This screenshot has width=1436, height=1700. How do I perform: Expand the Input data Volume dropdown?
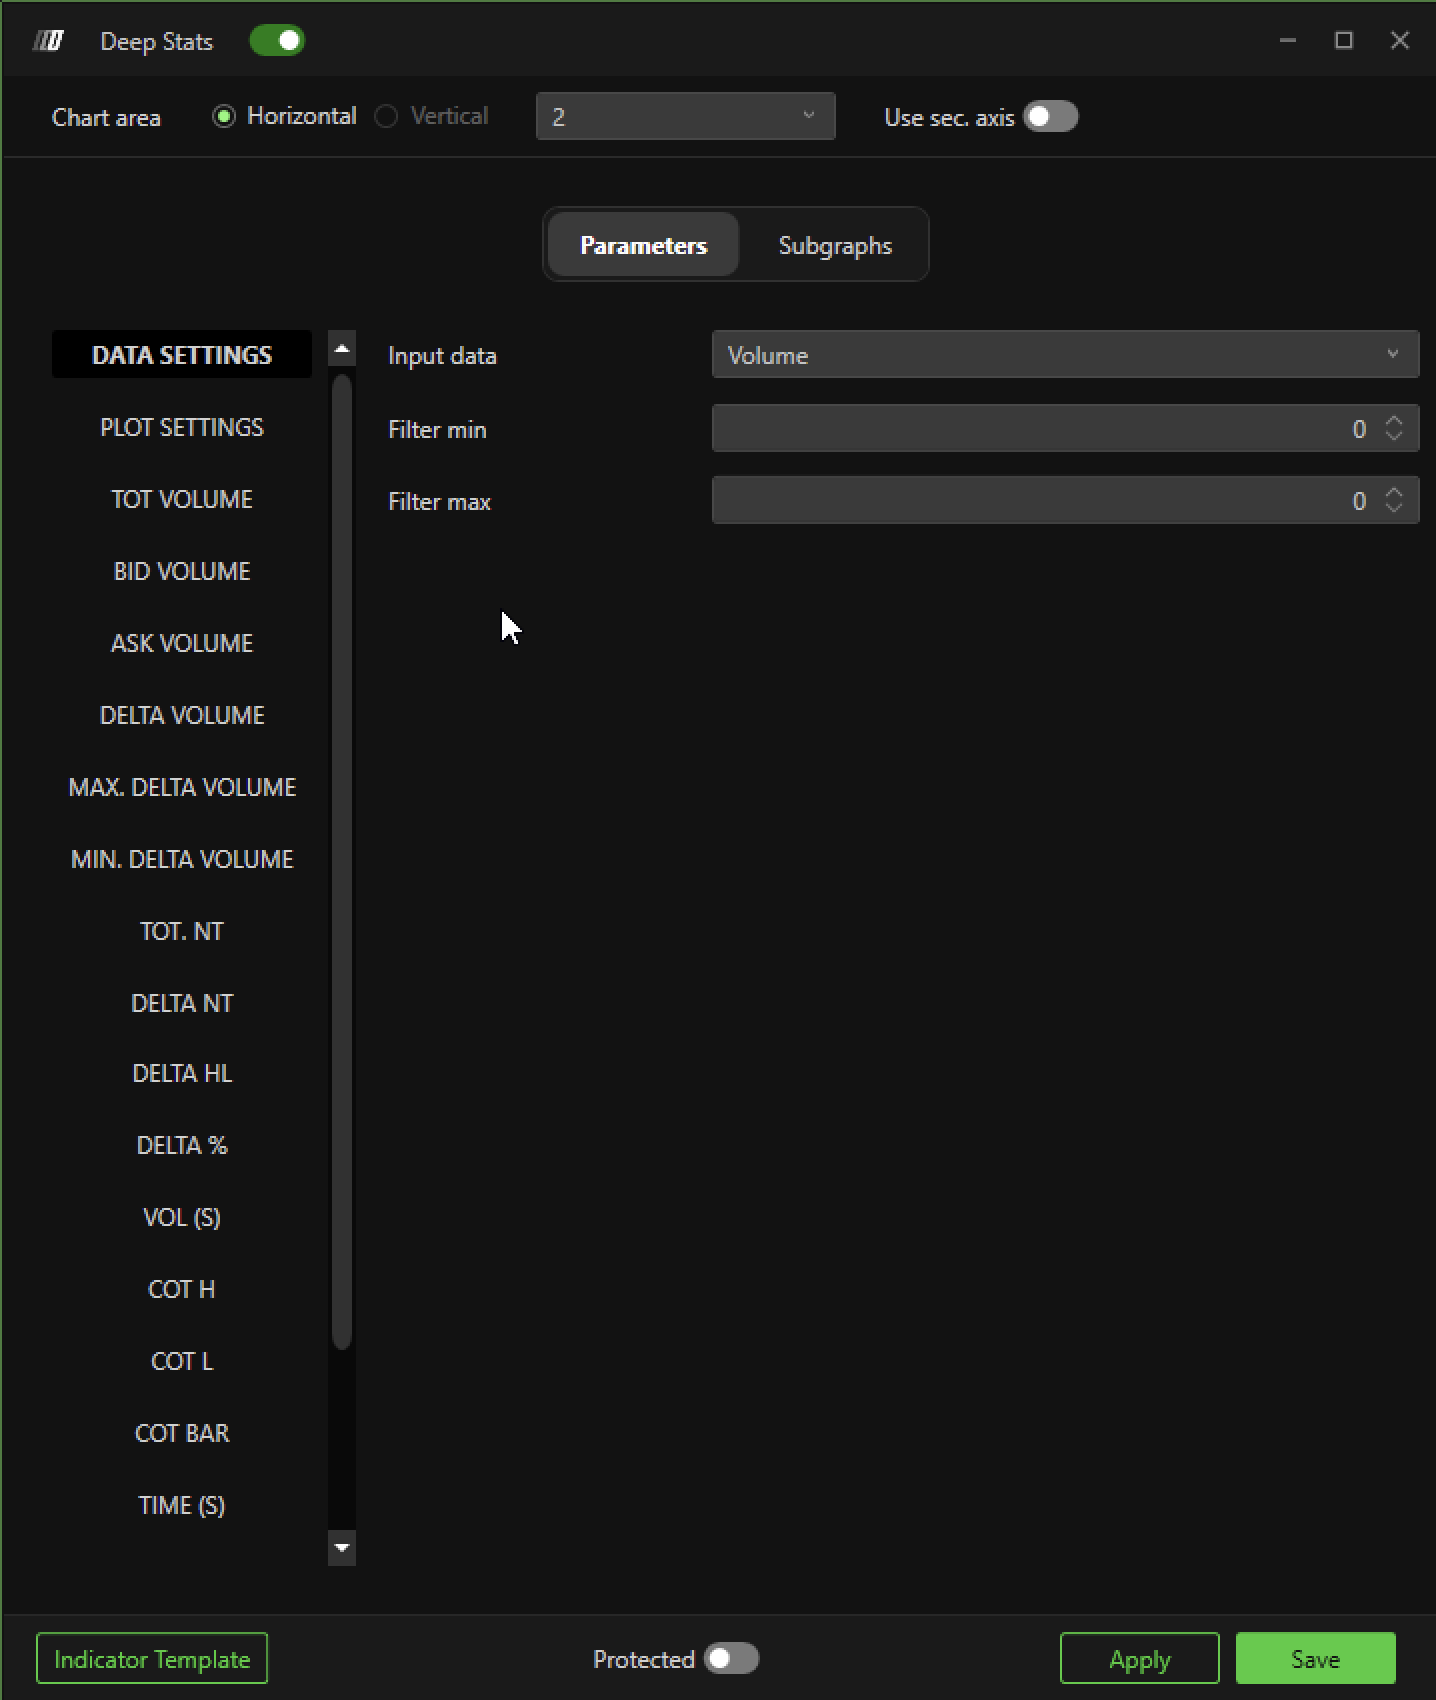click(1064, 355)
